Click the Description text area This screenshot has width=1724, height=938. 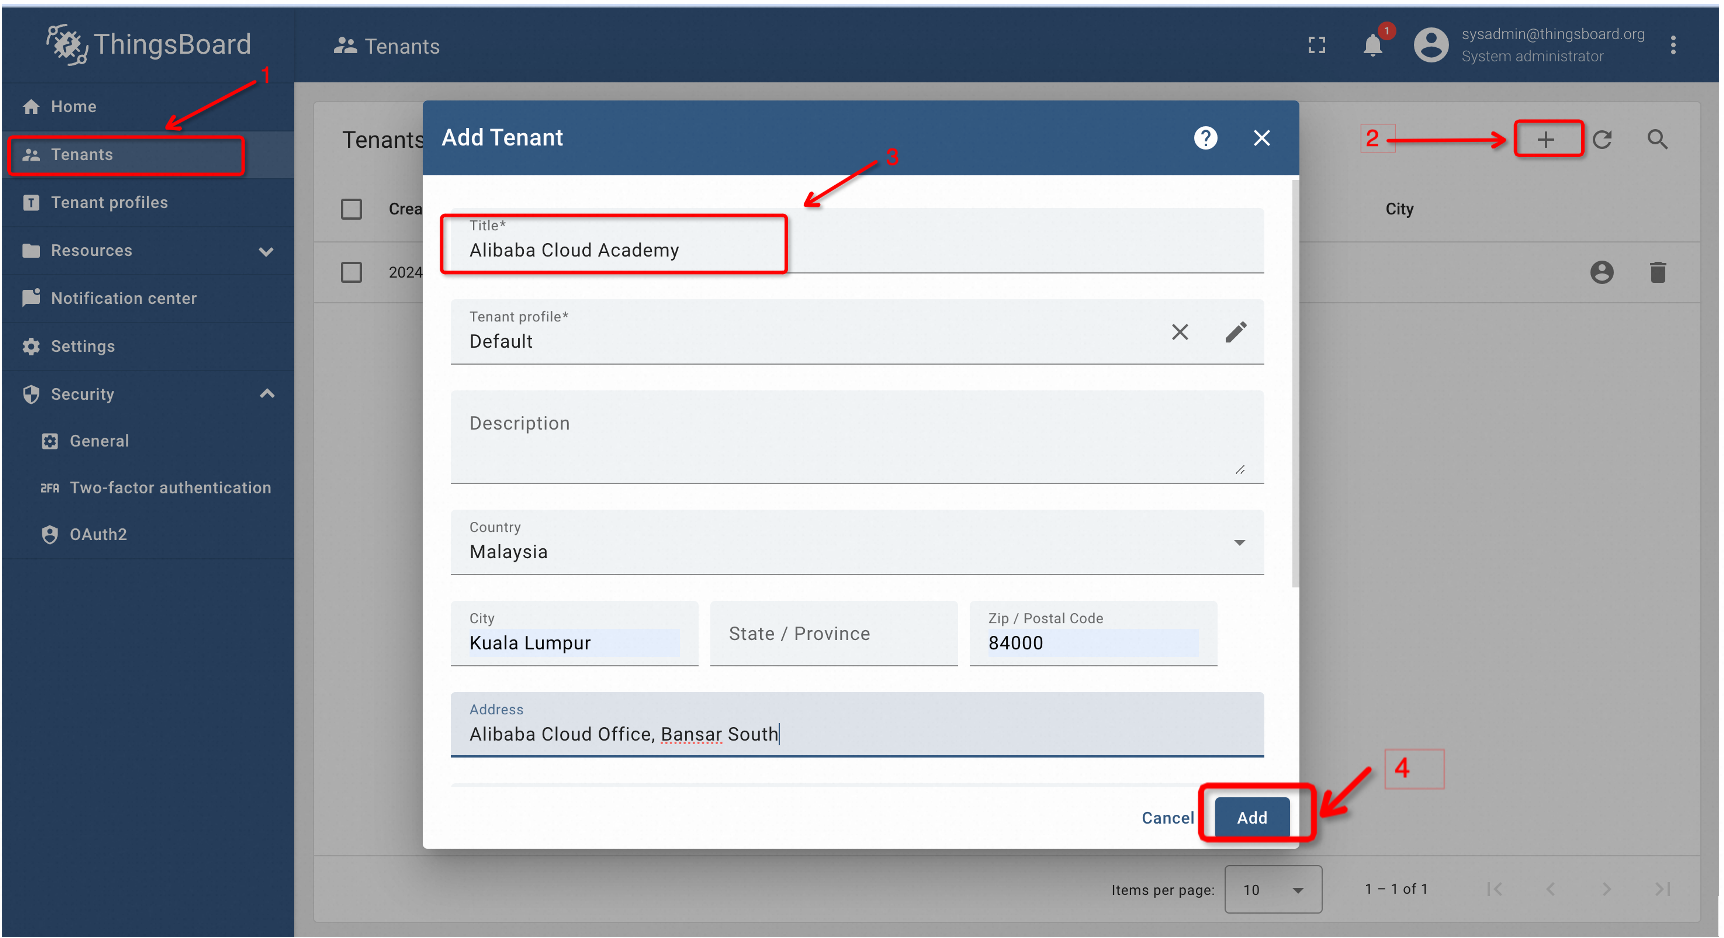point(857,437)
